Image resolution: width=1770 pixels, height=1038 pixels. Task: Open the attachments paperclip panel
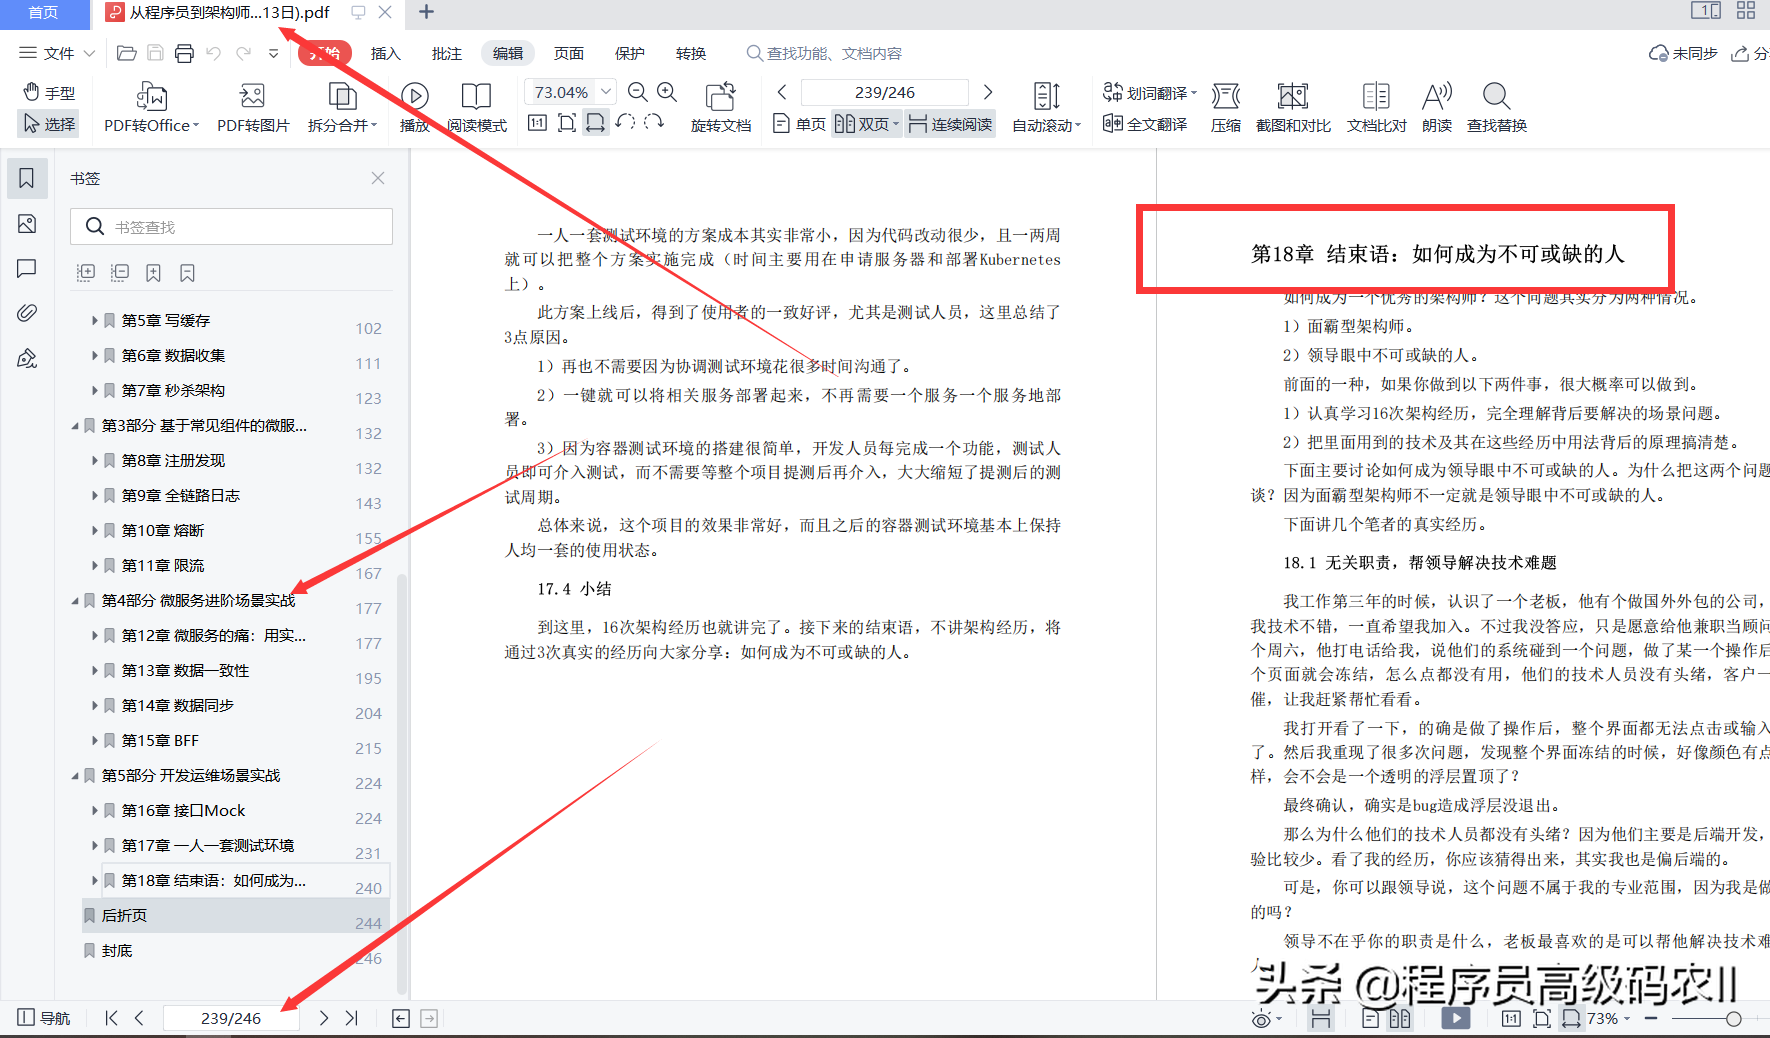[27, 313]
